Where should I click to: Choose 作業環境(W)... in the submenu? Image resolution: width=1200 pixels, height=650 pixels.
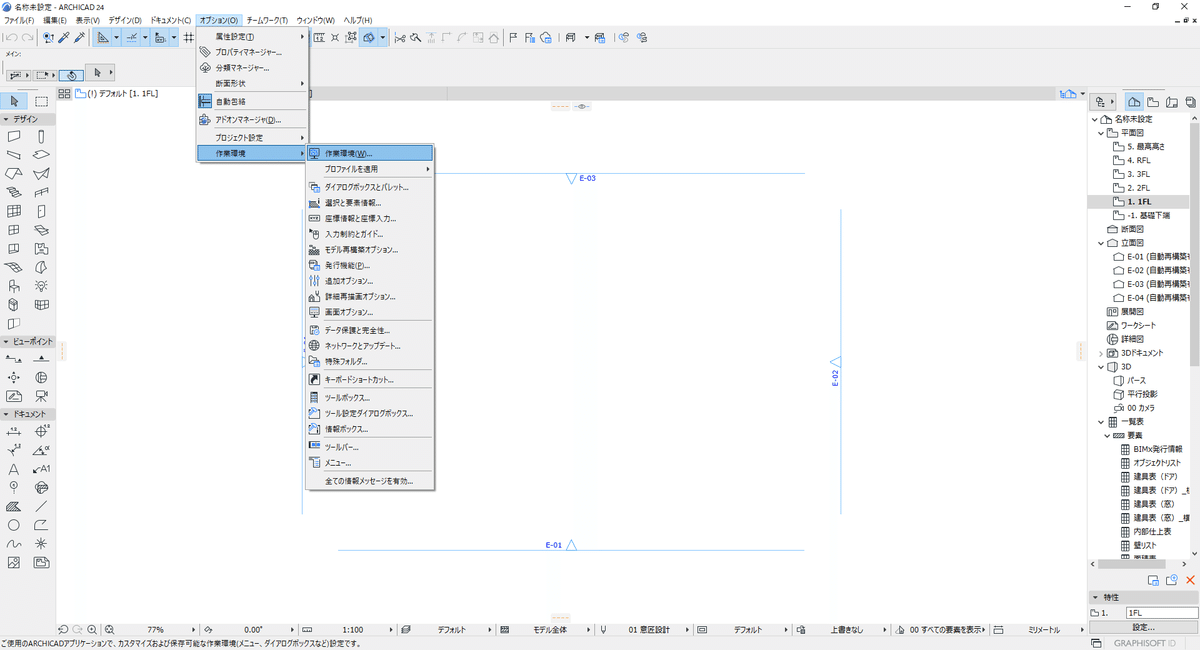click(x=370, y=154)
